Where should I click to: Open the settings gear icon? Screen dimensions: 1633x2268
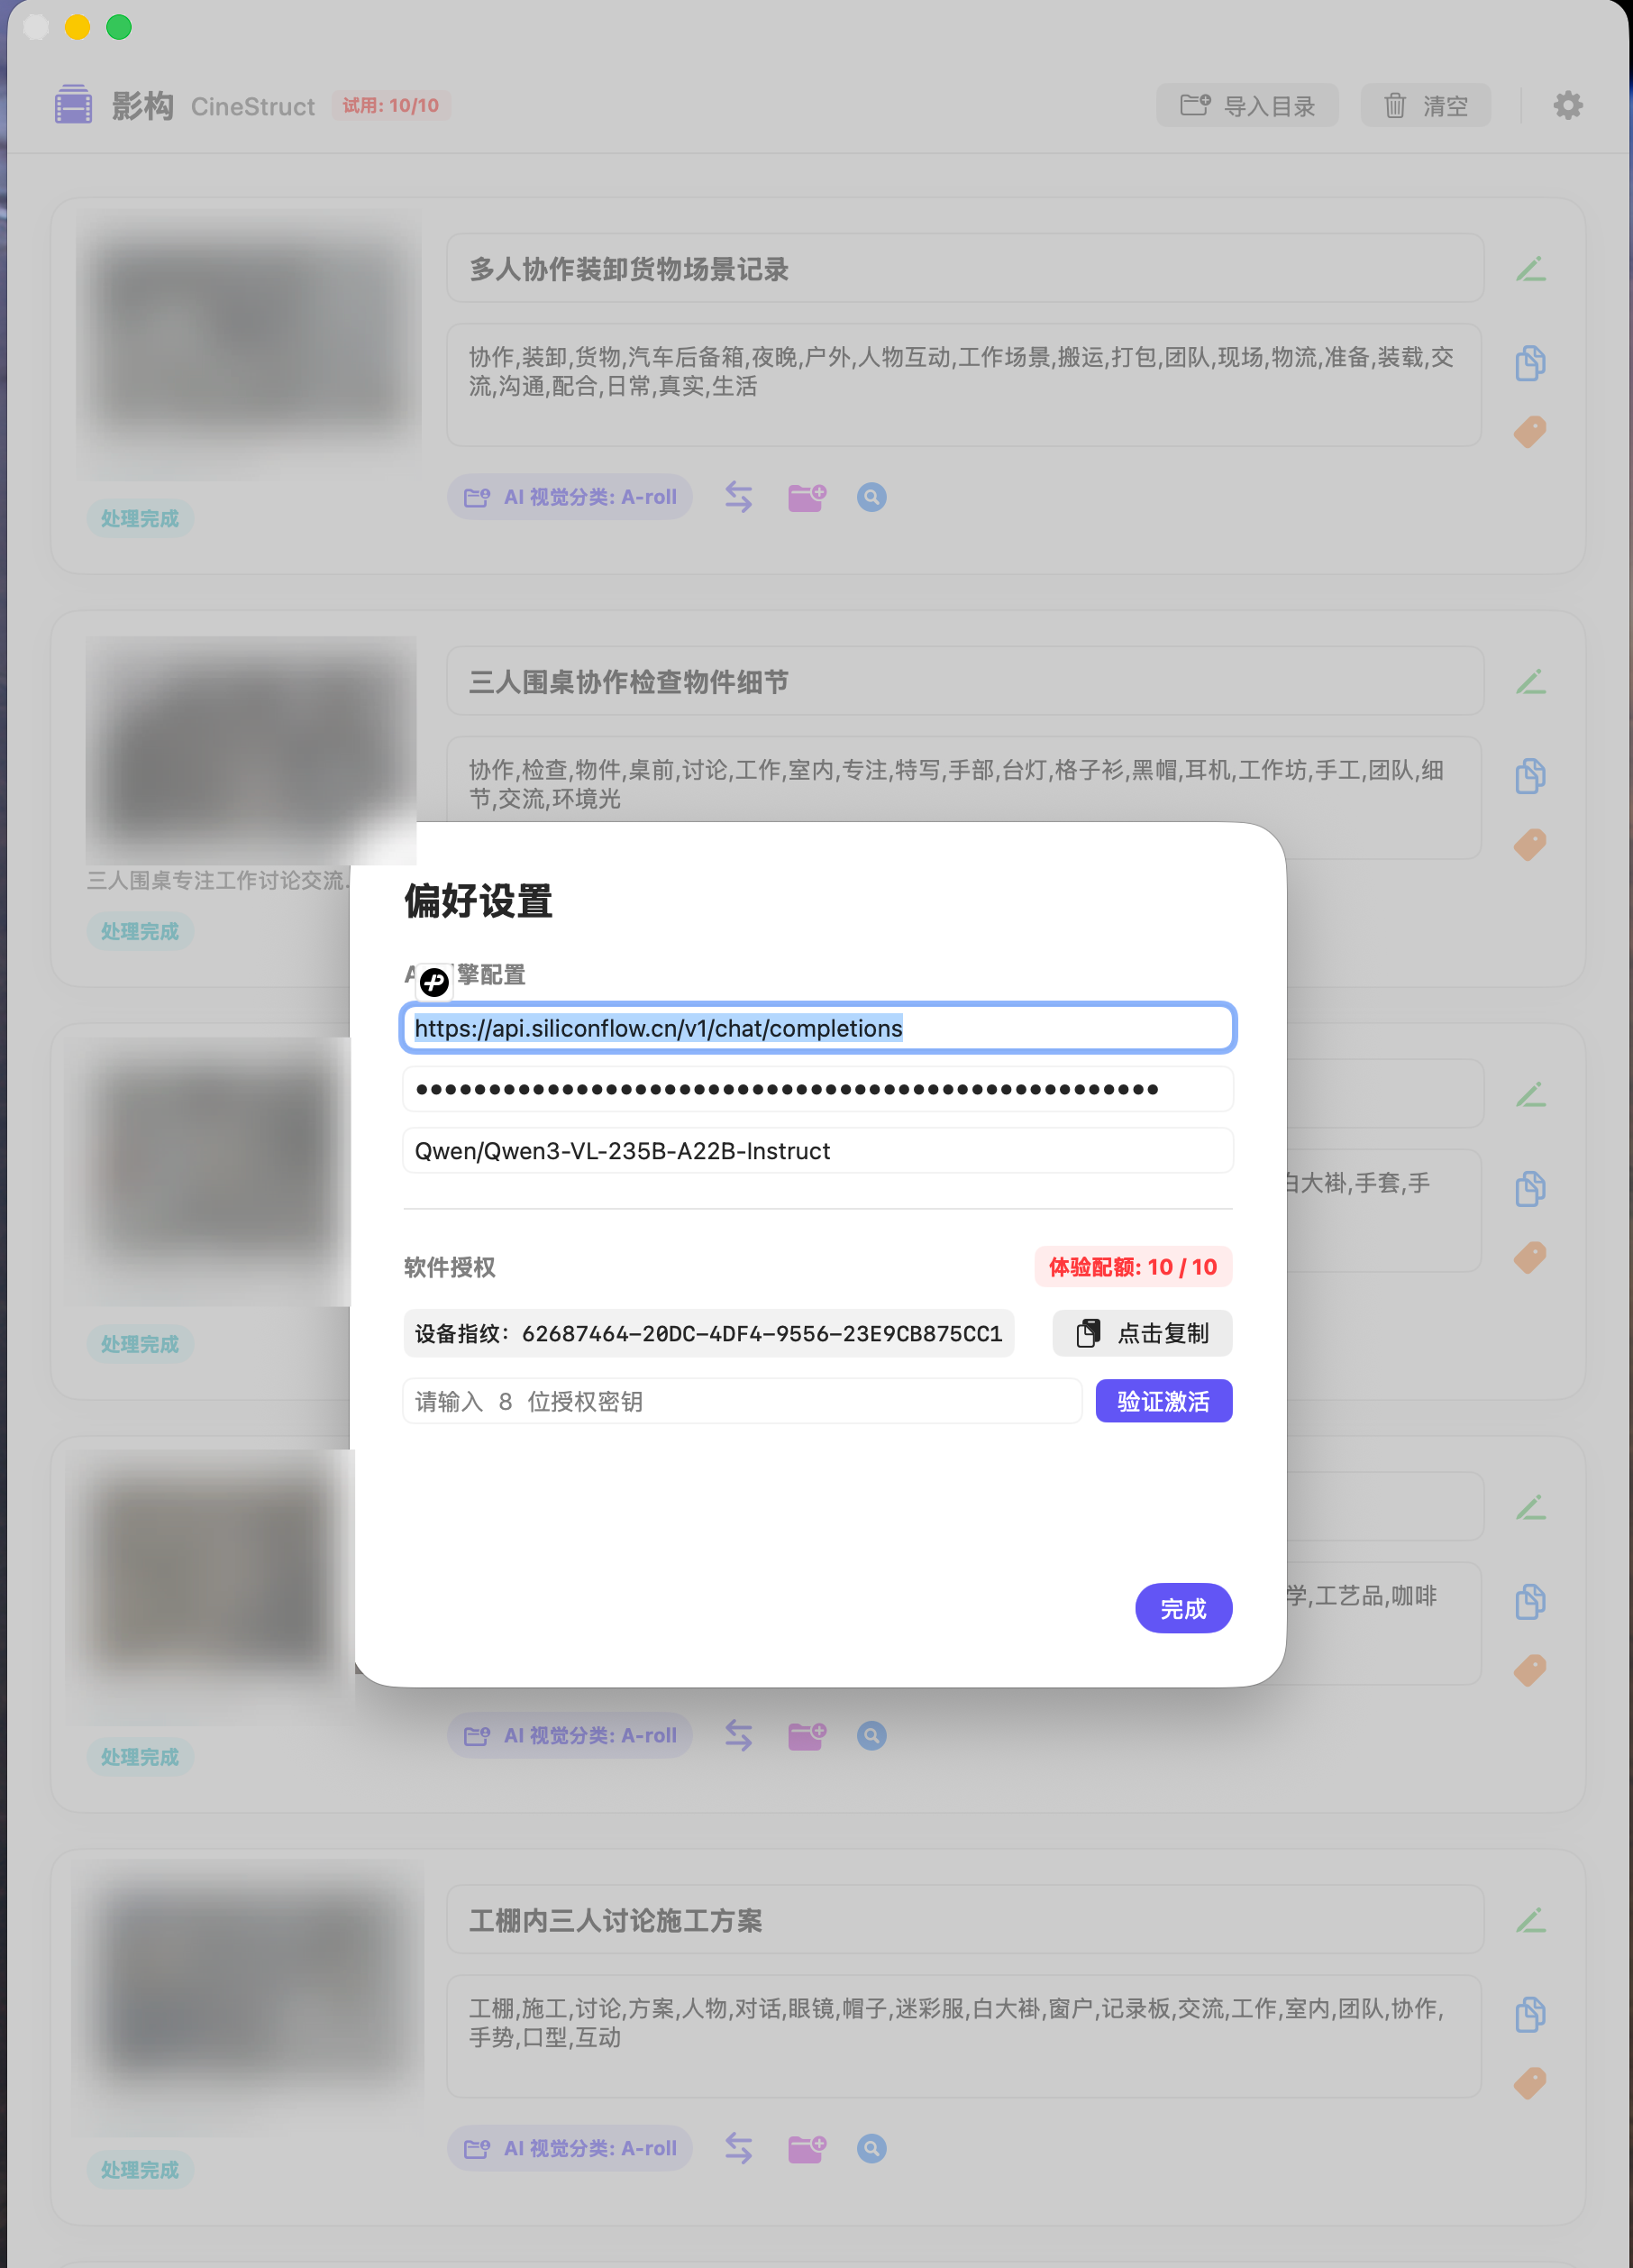(x=1567, y=105)
